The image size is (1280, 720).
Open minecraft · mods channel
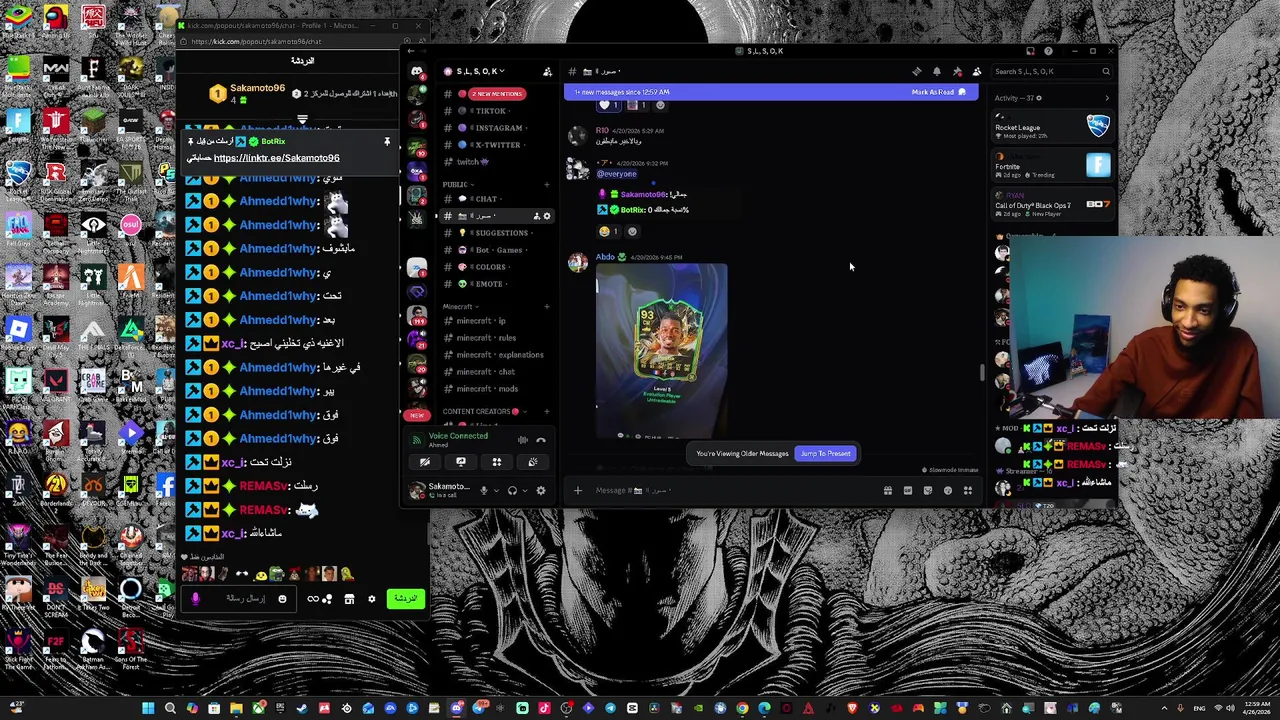[x=497, y=389]
